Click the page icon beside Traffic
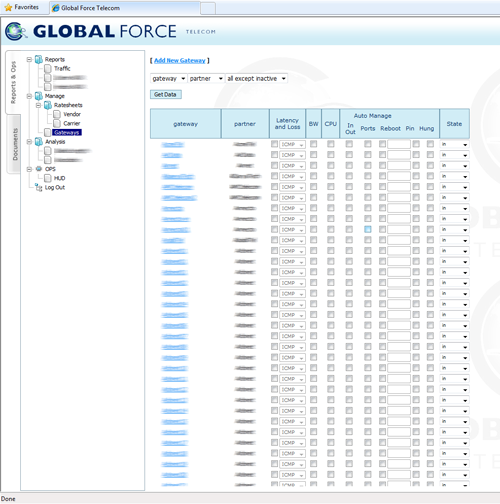The image size is (500, 504). click(x=48, y=69)
